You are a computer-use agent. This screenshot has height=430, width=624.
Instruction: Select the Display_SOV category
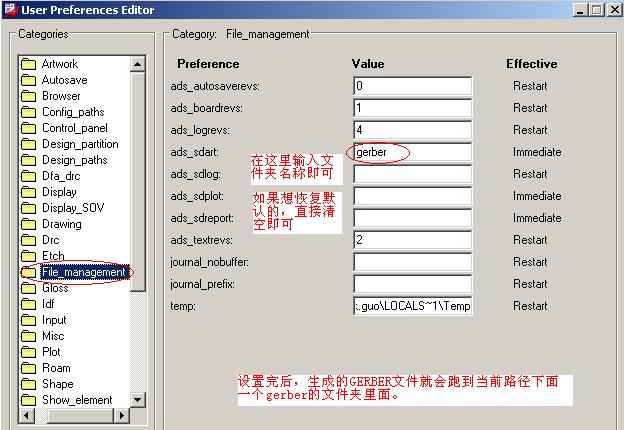tap(73, 208)
